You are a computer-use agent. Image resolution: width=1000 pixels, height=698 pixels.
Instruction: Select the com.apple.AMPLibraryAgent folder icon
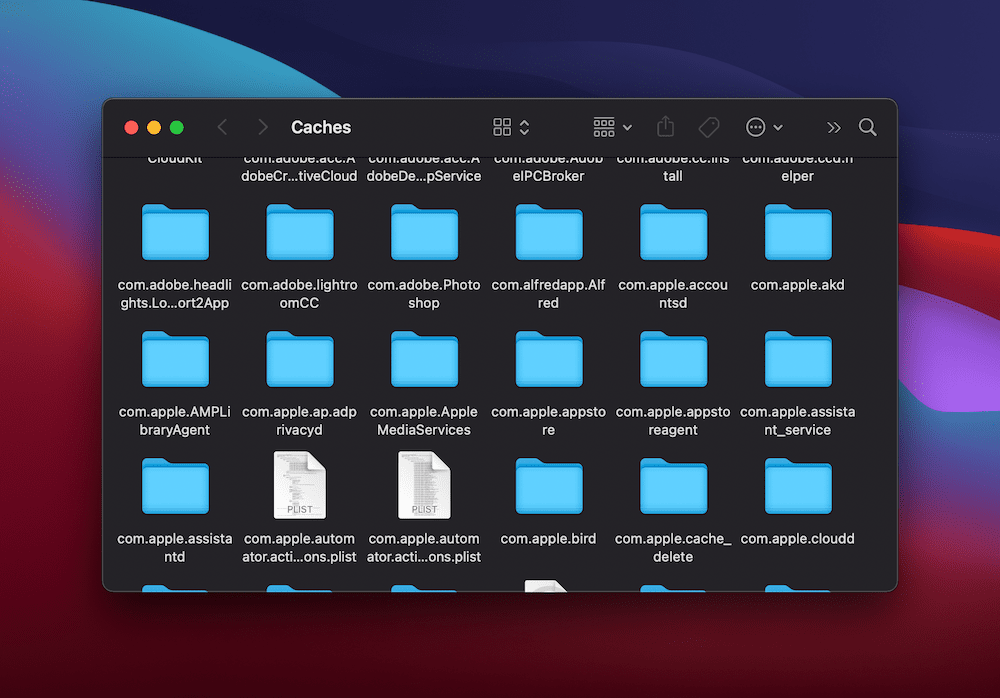click(175, 359)
